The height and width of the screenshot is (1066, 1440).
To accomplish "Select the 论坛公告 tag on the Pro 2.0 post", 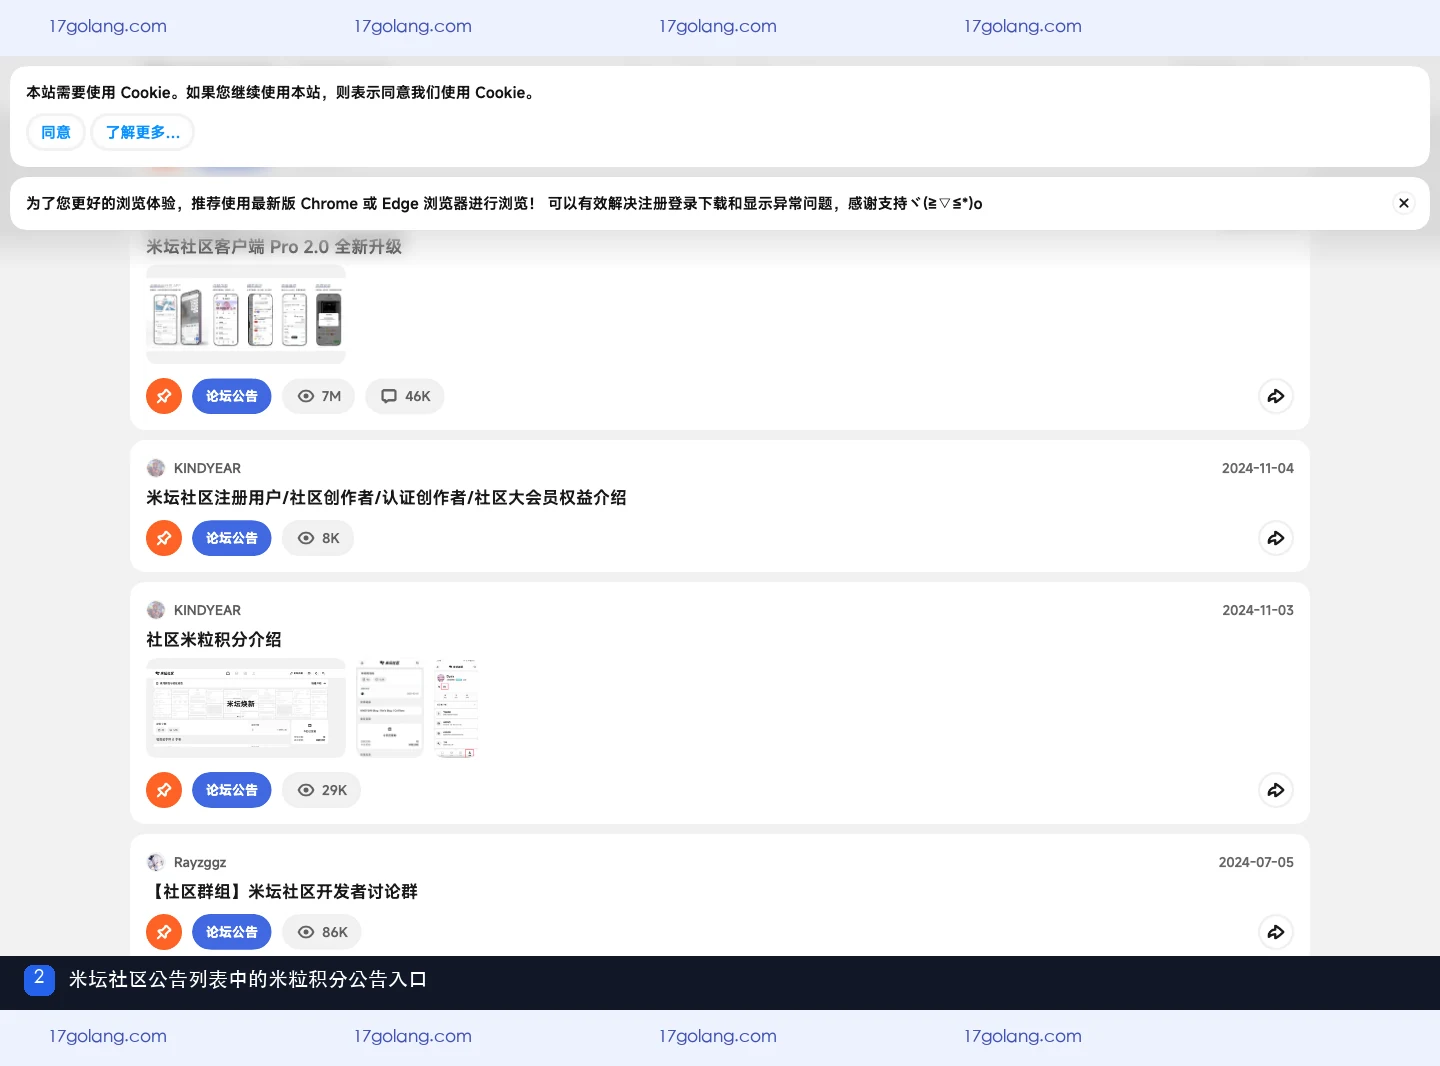I will click(x=232, y=396).
